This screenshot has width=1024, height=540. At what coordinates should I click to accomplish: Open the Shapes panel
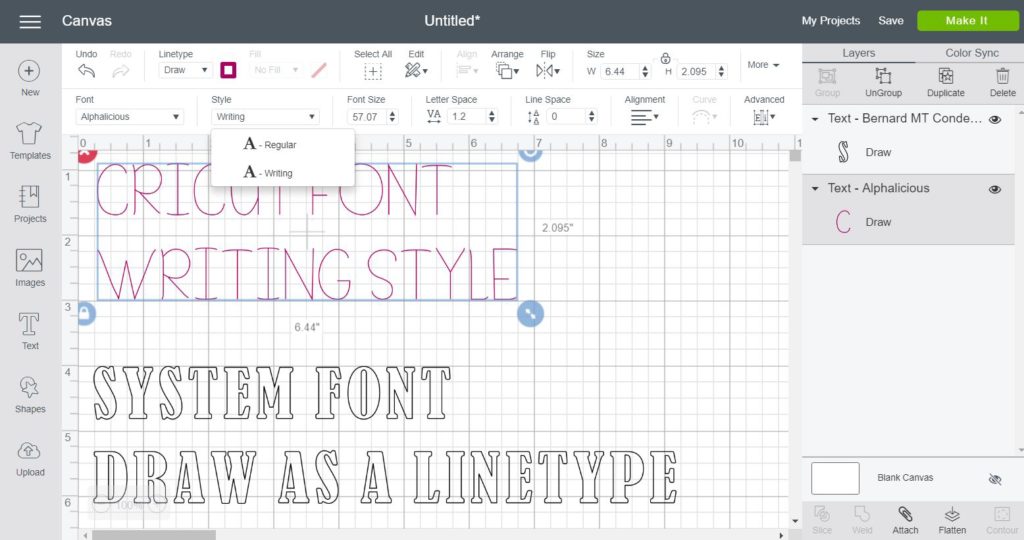click(x=29, y=394)
